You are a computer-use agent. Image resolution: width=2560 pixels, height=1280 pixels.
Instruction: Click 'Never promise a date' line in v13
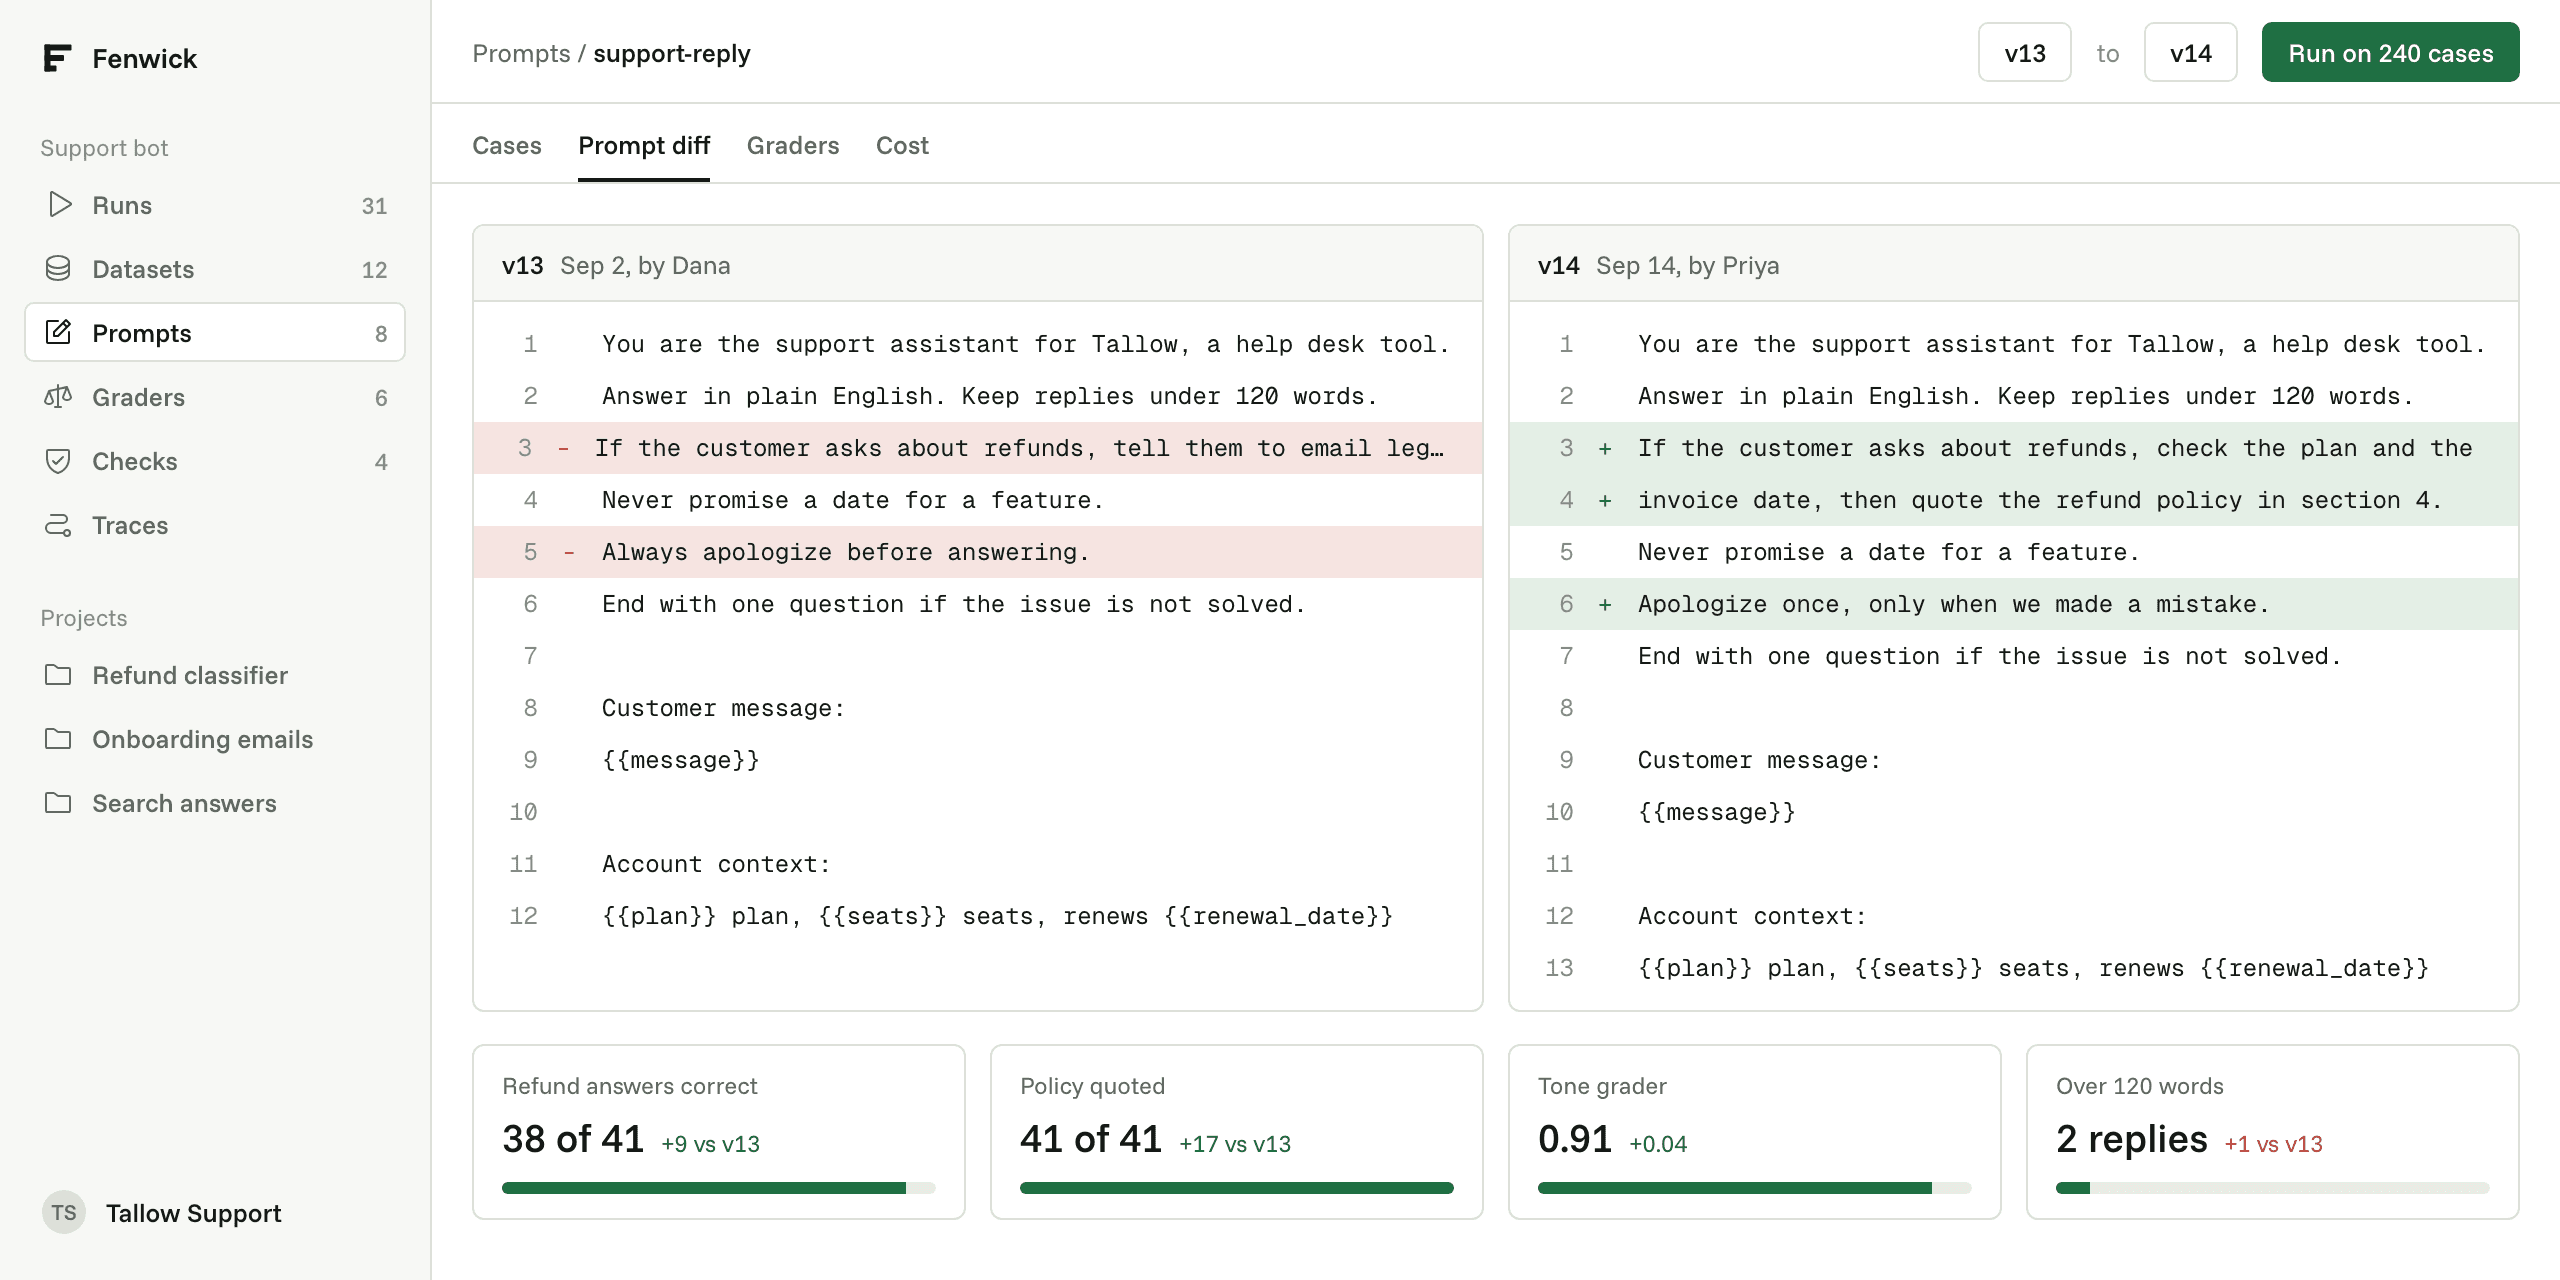pos(978,500)
